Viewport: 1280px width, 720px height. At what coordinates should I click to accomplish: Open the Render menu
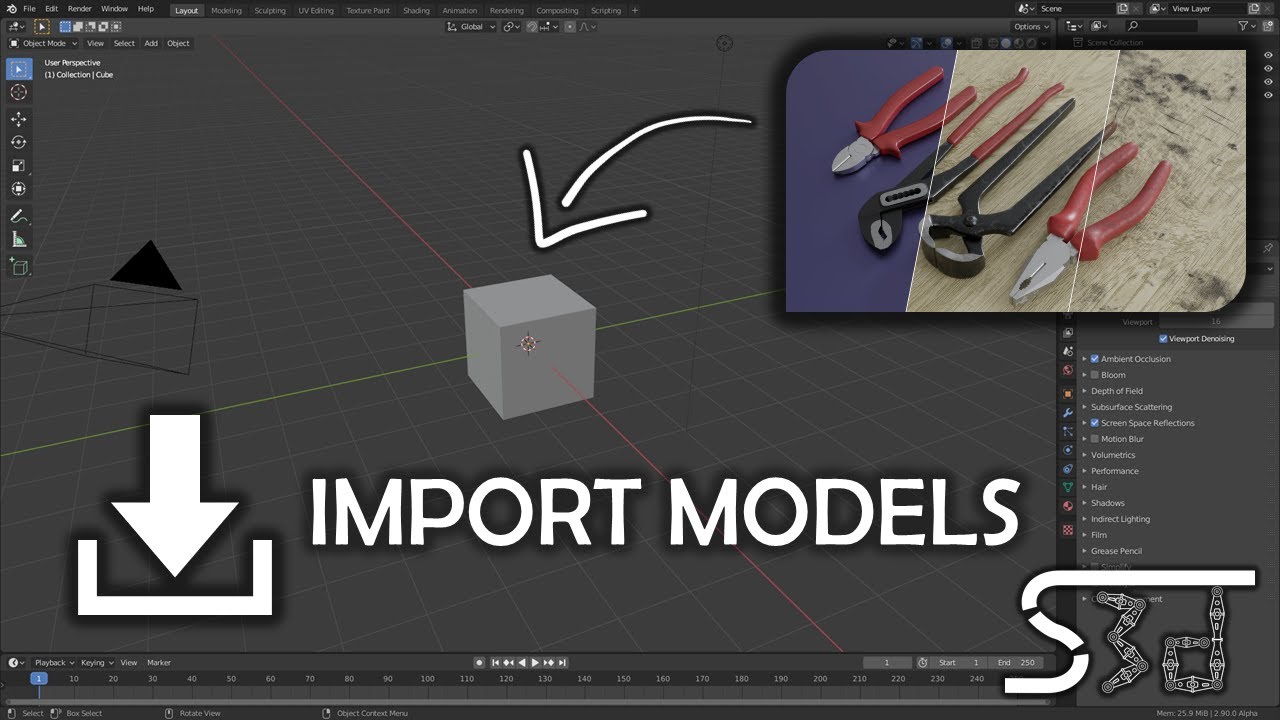point(79,9)
